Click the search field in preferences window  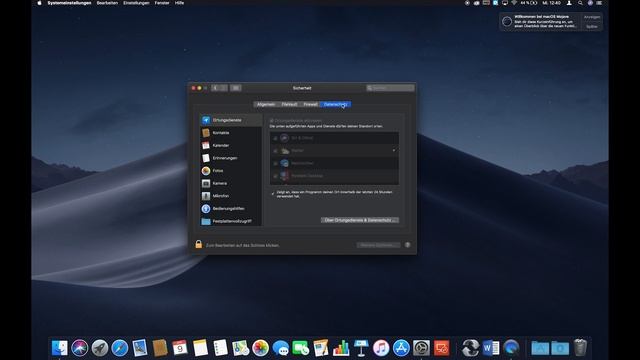click(x=390, y=88)
